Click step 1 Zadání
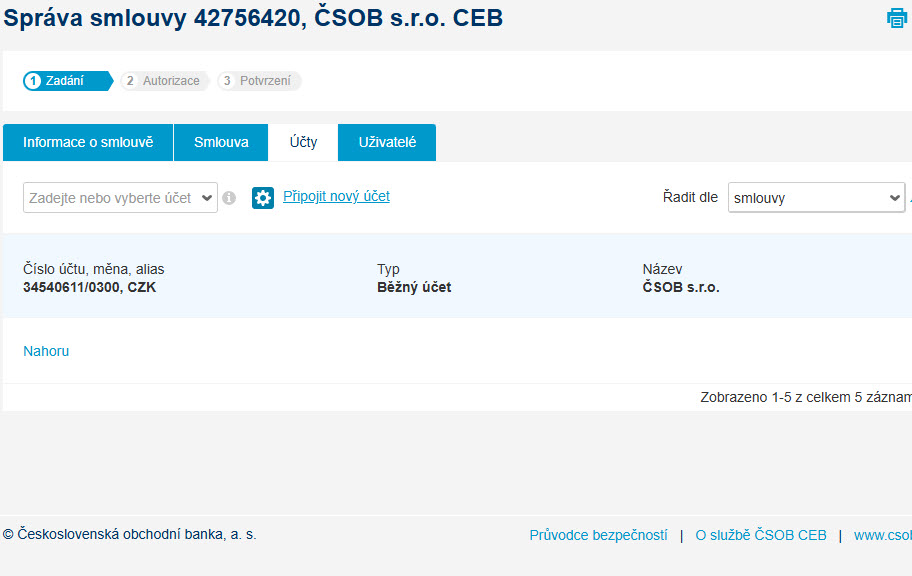This screenshot has width=912, height=576. click(67, 81)
